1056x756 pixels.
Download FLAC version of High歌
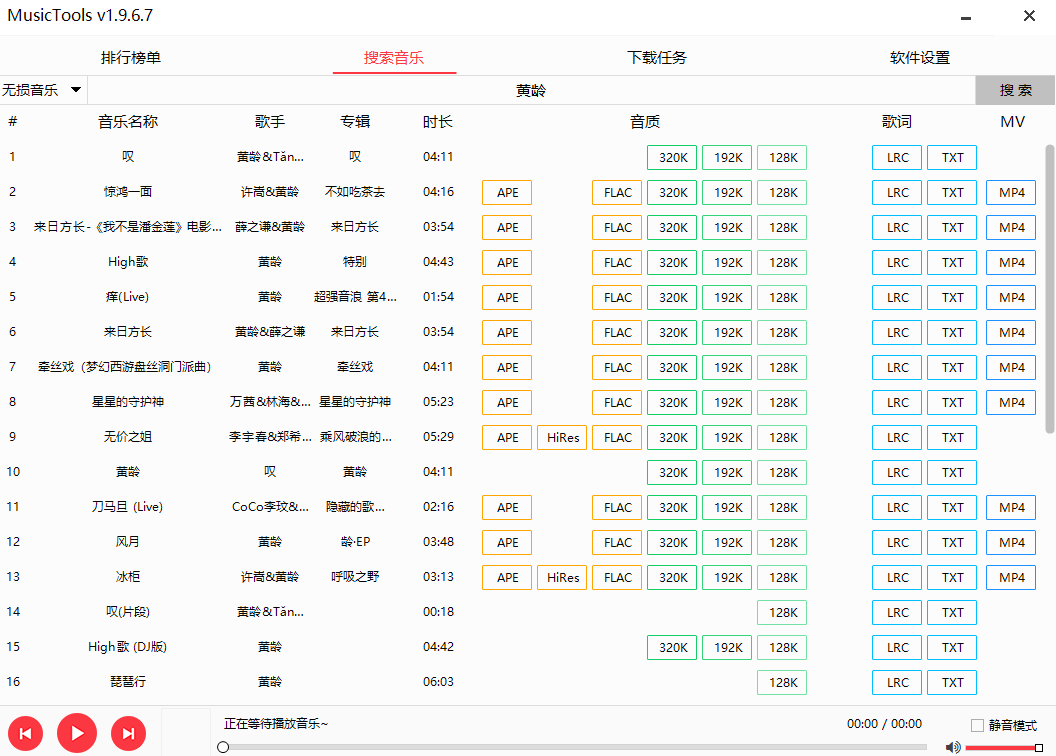point(616,262)
